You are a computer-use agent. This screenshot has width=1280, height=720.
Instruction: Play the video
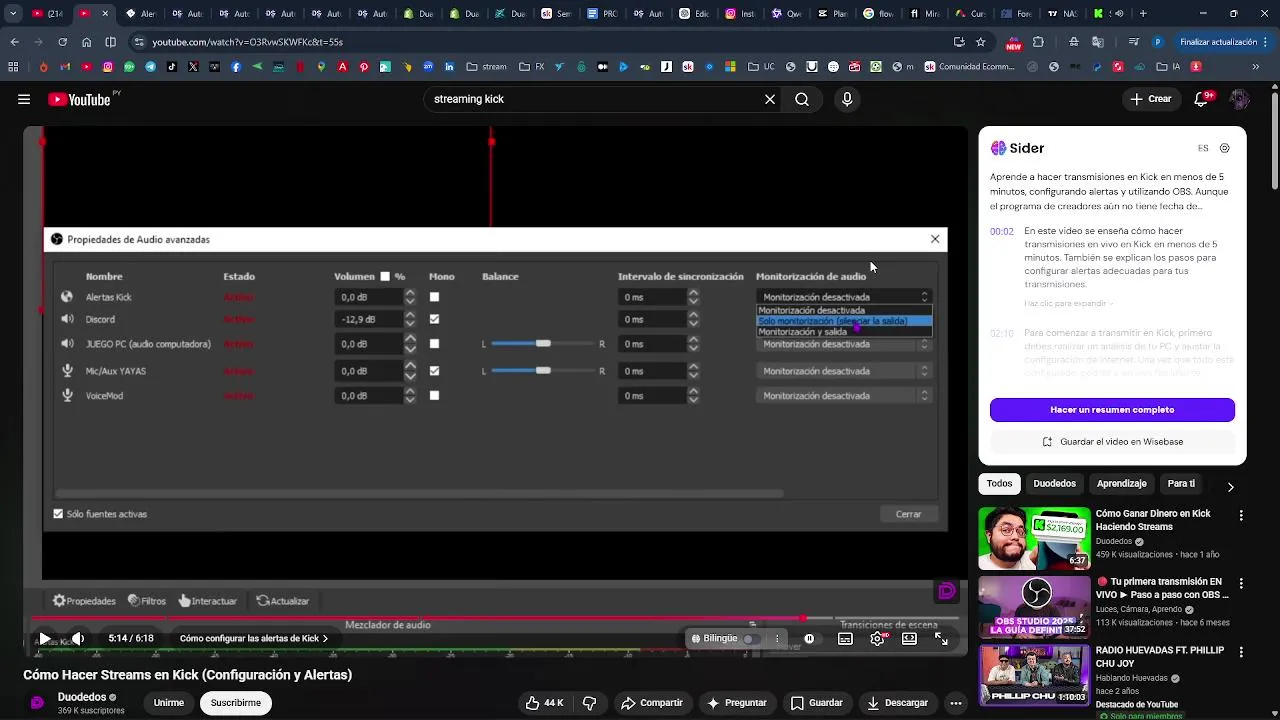click(x=45, y=638)
